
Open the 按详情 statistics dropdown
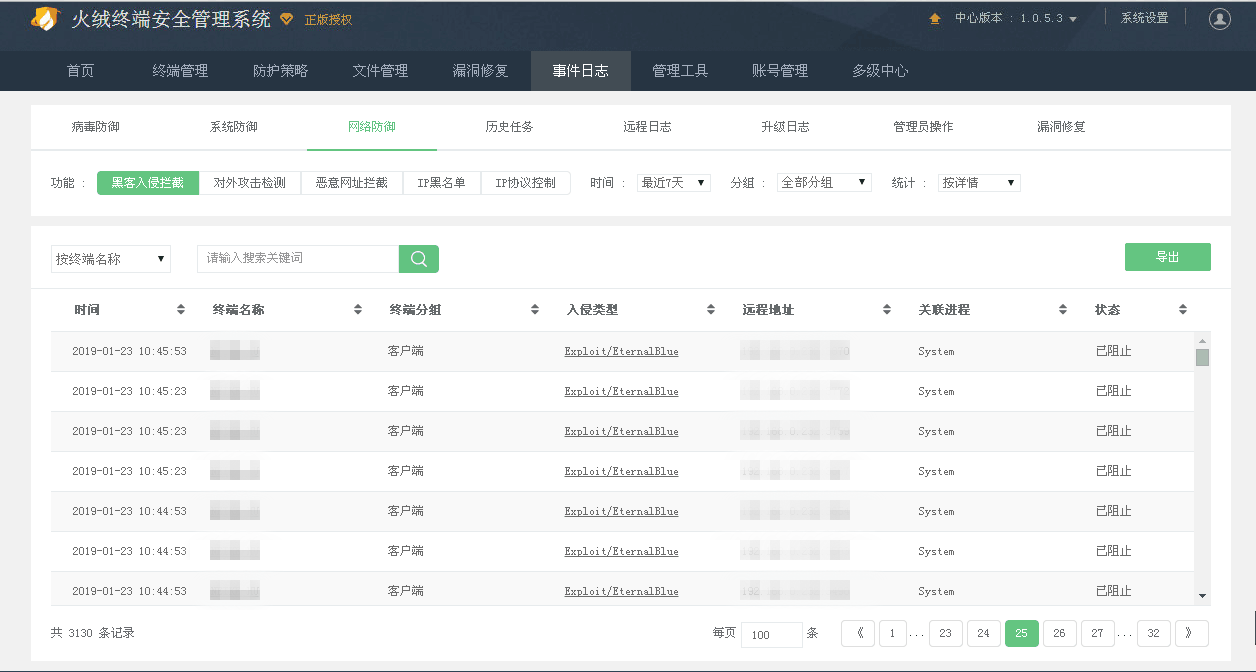coord(979,183)
